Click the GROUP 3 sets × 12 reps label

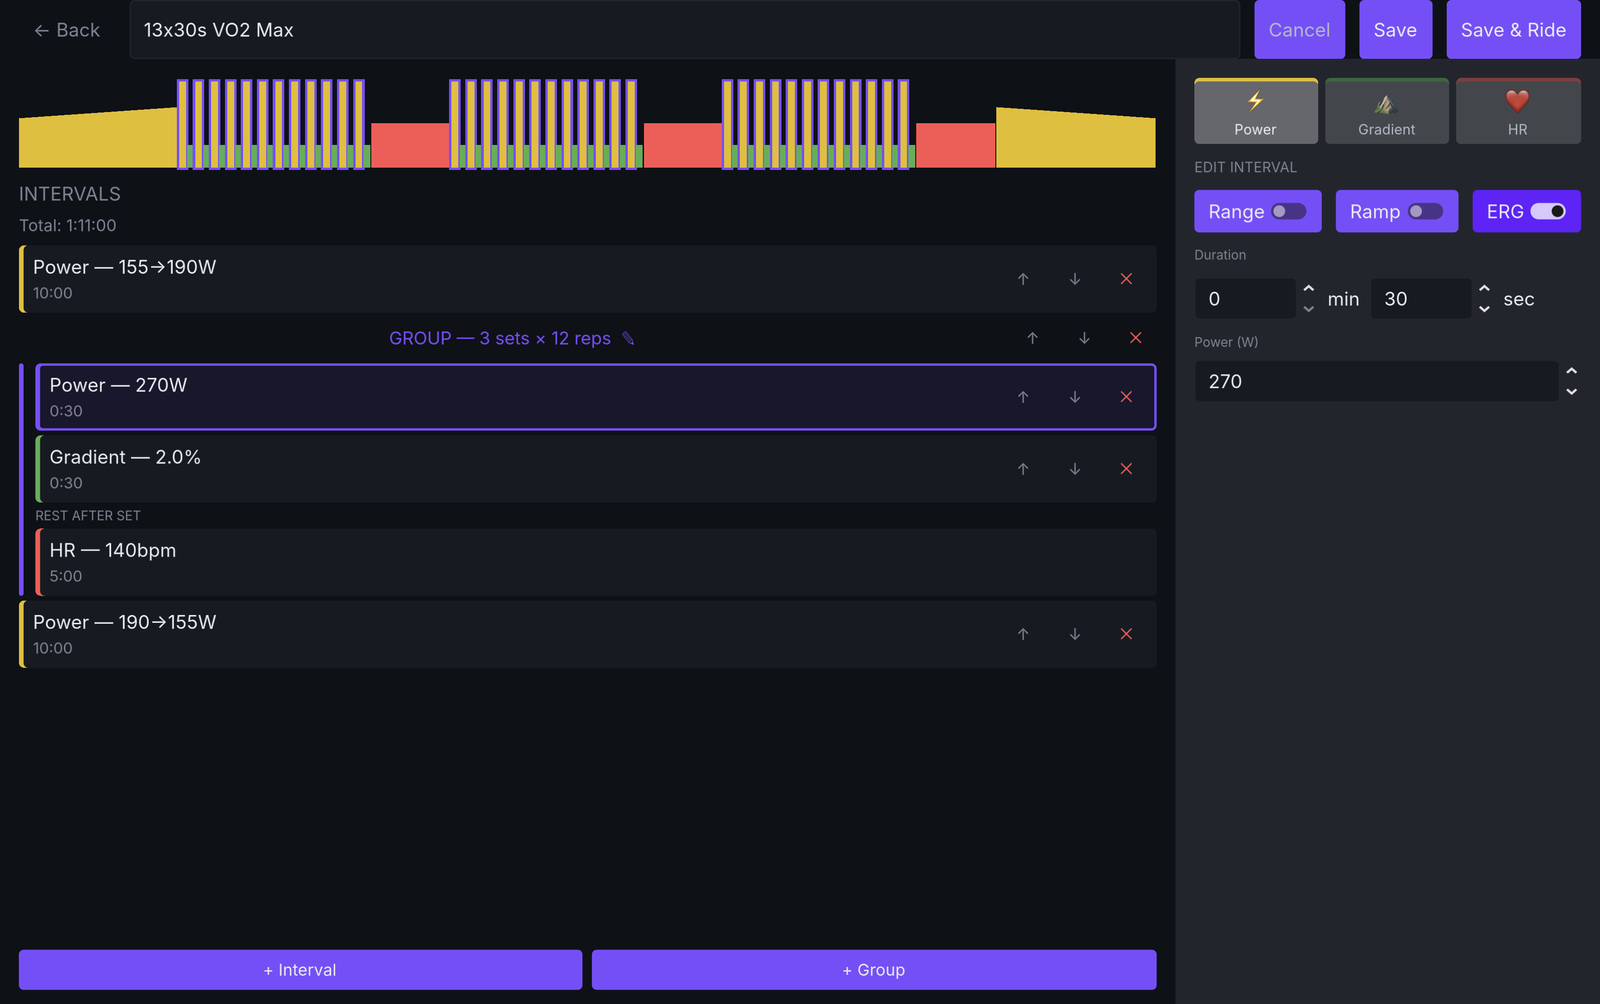click(x=500, y=338)
